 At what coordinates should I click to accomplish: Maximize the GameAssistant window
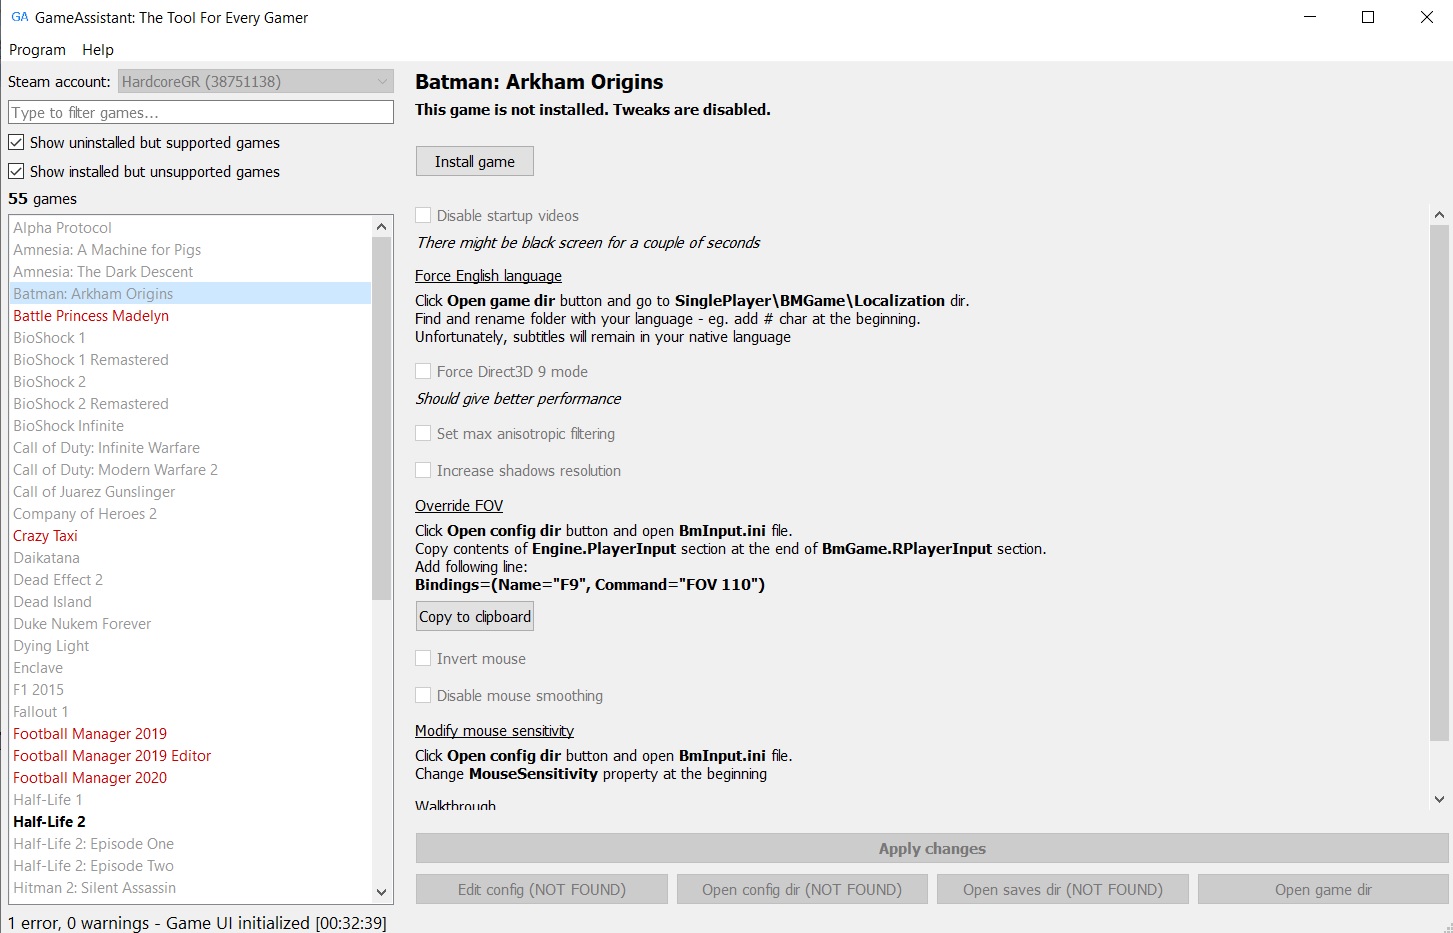(1368, 17)
